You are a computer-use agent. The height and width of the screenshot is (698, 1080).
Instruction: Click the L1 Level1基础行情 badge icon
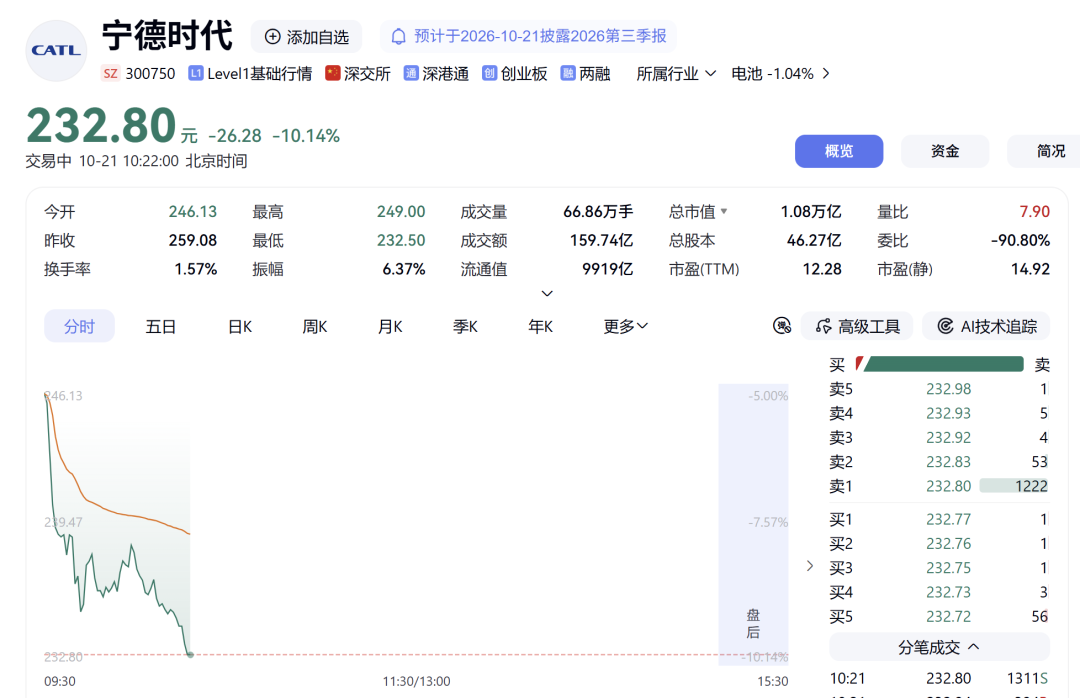click(196, 74)
